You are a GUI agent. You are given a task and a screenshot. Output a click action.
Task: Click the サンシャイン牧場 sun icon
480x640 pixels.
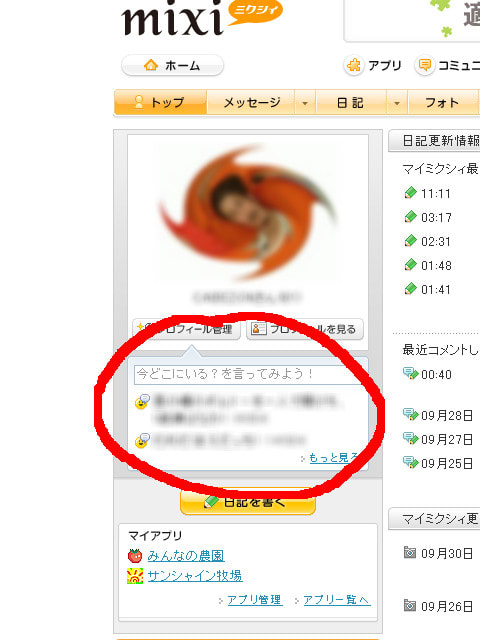tap(135, 576)
